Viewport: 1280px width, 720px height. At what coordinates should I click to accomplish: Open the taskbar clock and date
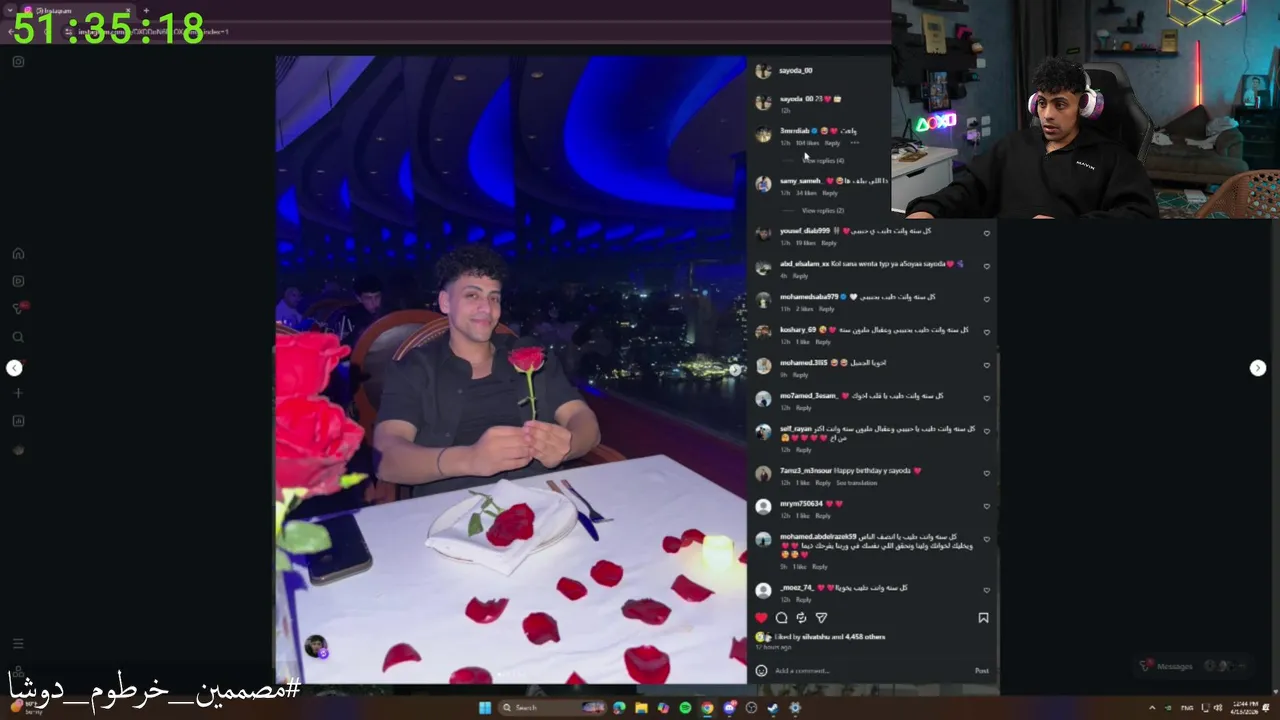pos(1246,708)
